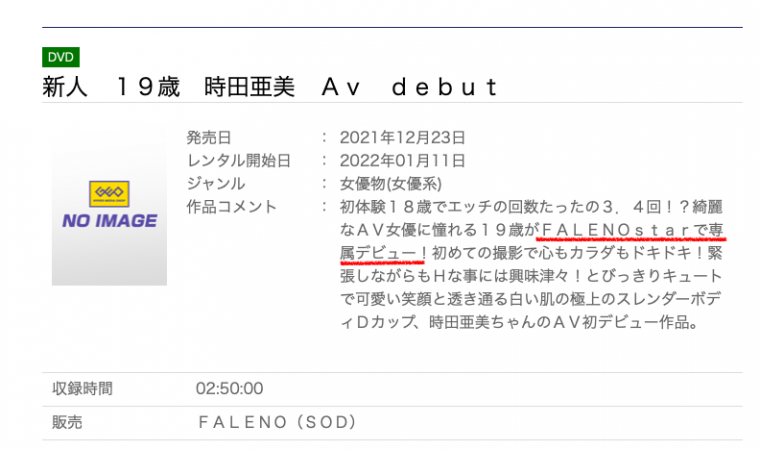The width and height of the screenshot is (760, 450).
Task: Click the FALENO (SOD) seller value
Action: click(277, 423)
